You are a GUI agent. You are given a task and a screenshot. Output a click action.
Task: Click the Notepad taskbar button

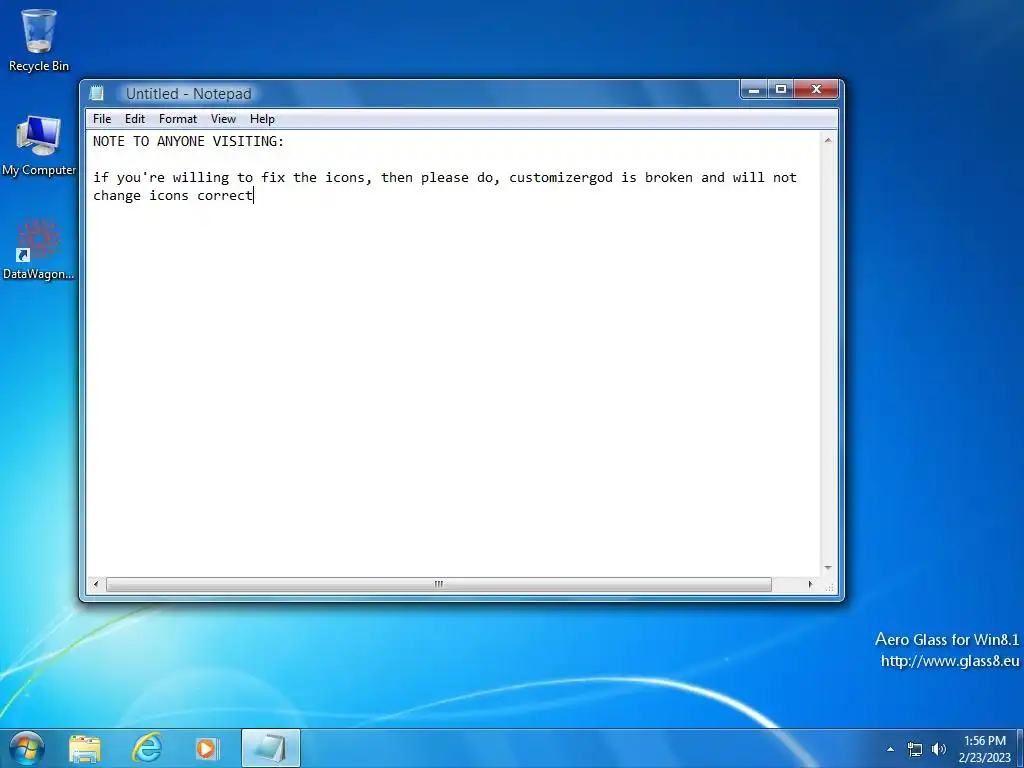[270, 748]
